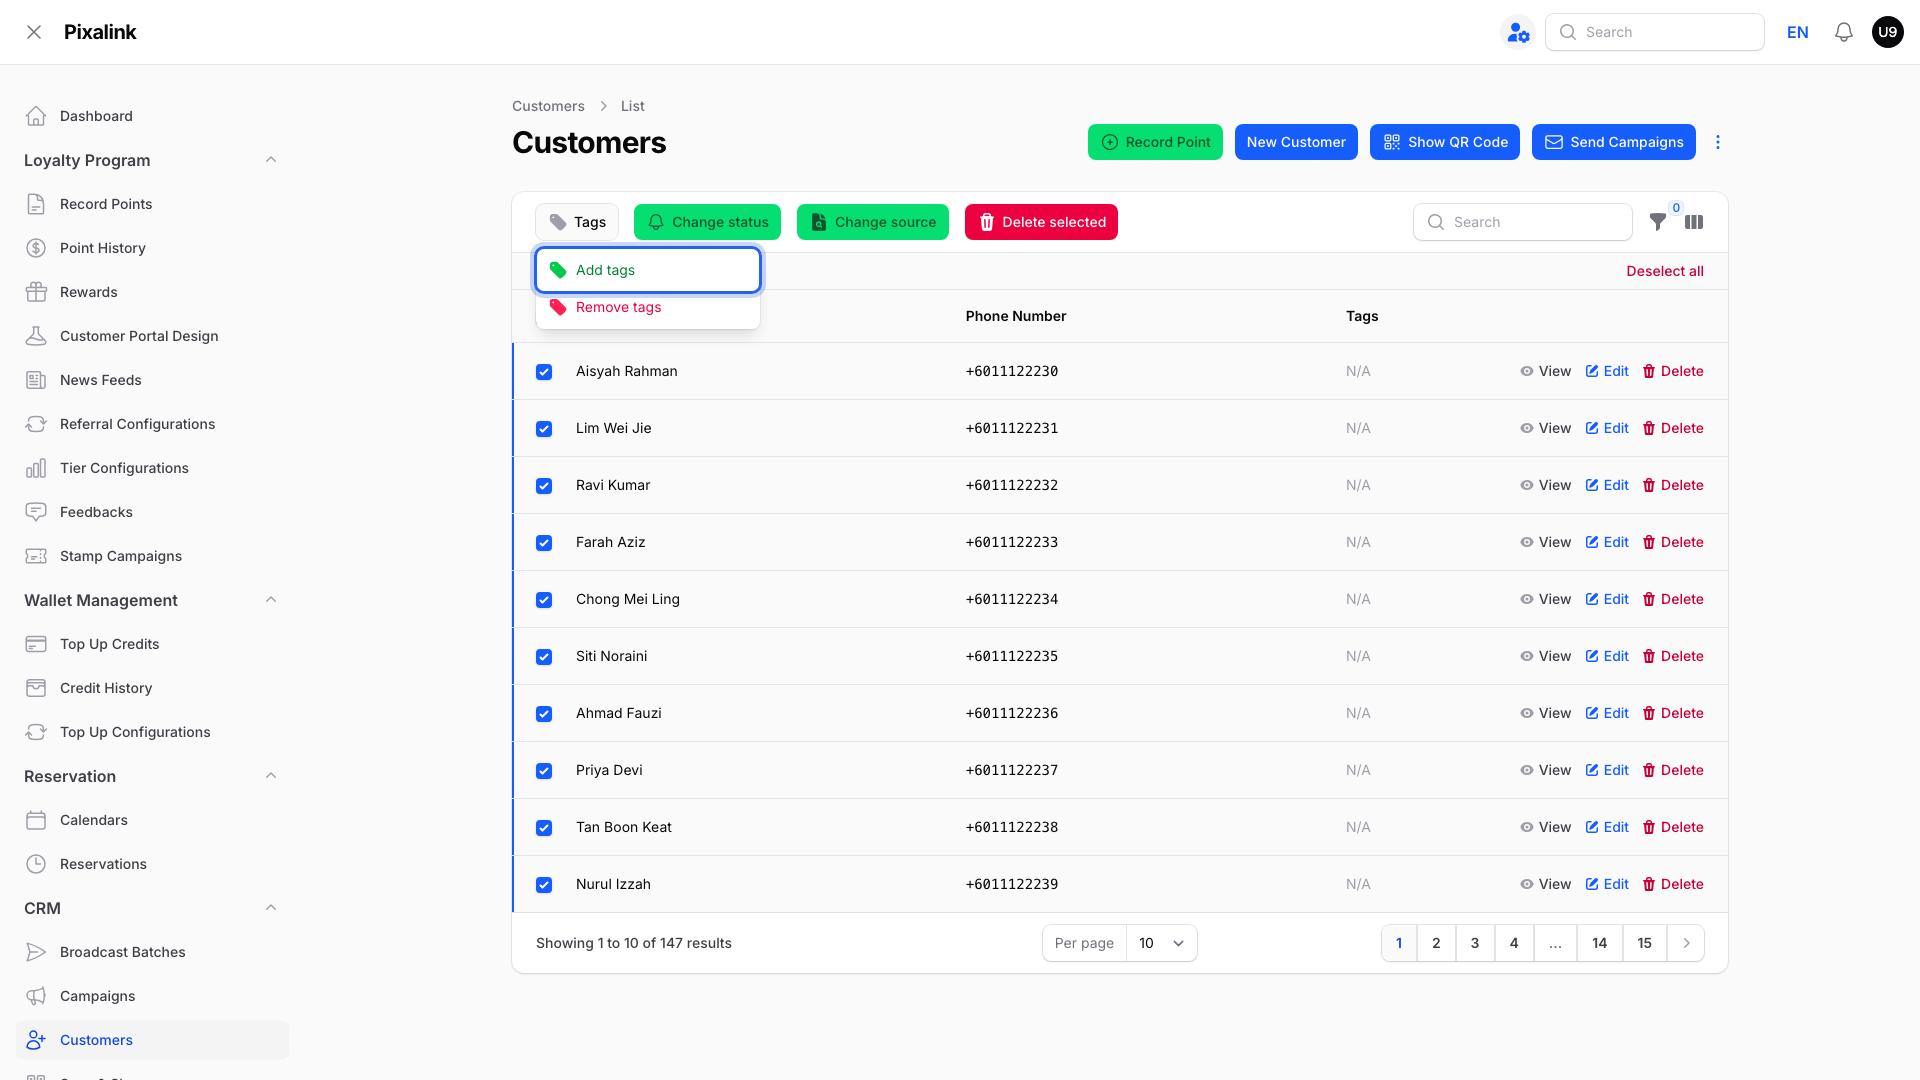
Task: Close the sidebar with the X icon
Action: point(34,32)
